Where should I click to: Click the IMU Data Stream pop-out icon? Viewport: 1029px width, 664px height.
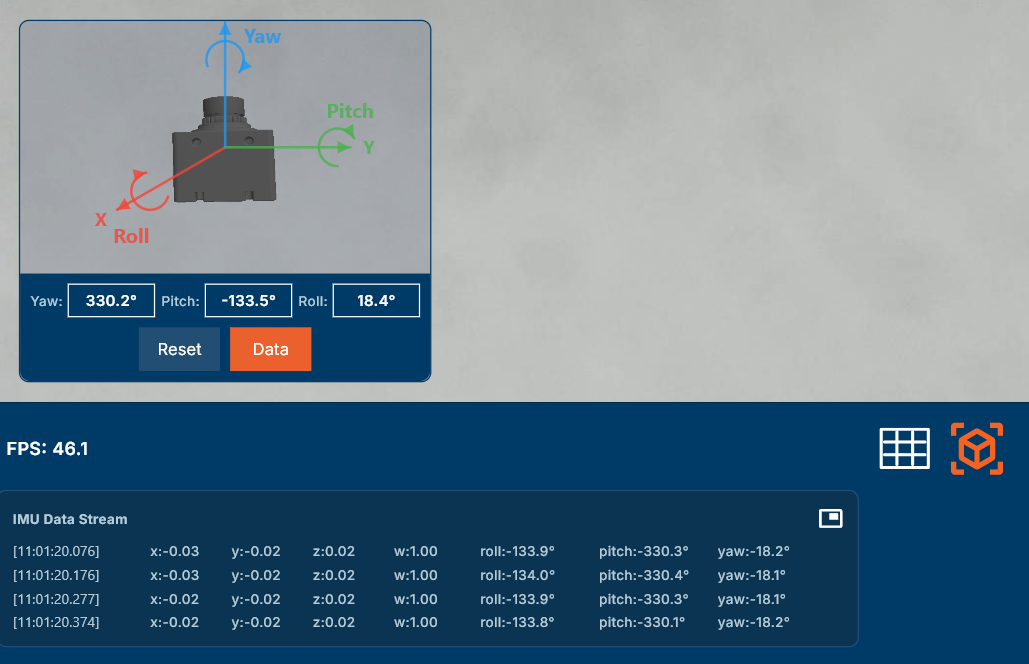[x=830, y=518]
